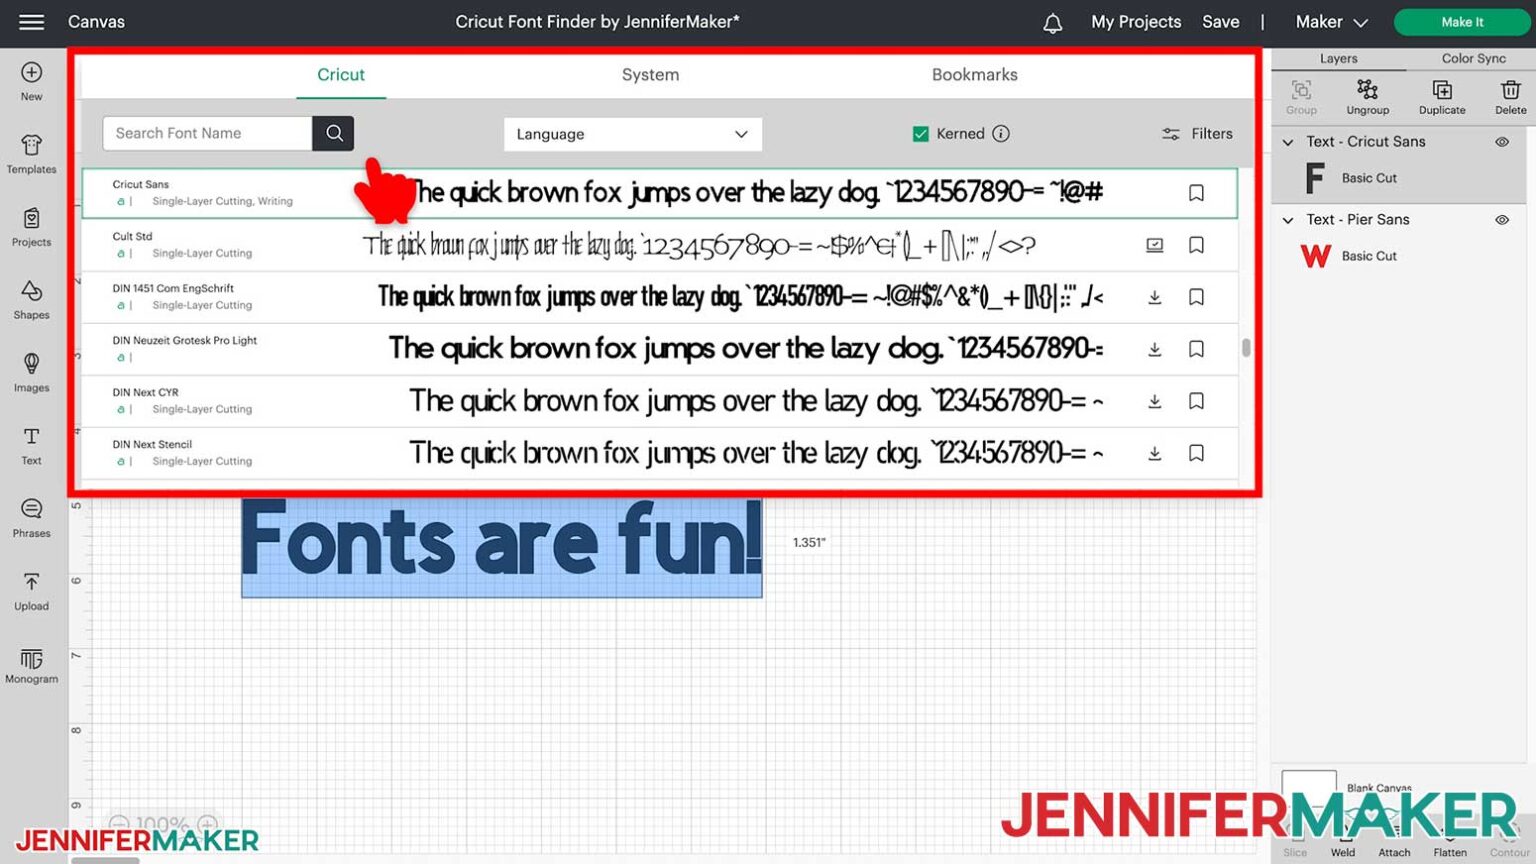Open font Filters options

pyautogui.click(x=1197, y=133)
